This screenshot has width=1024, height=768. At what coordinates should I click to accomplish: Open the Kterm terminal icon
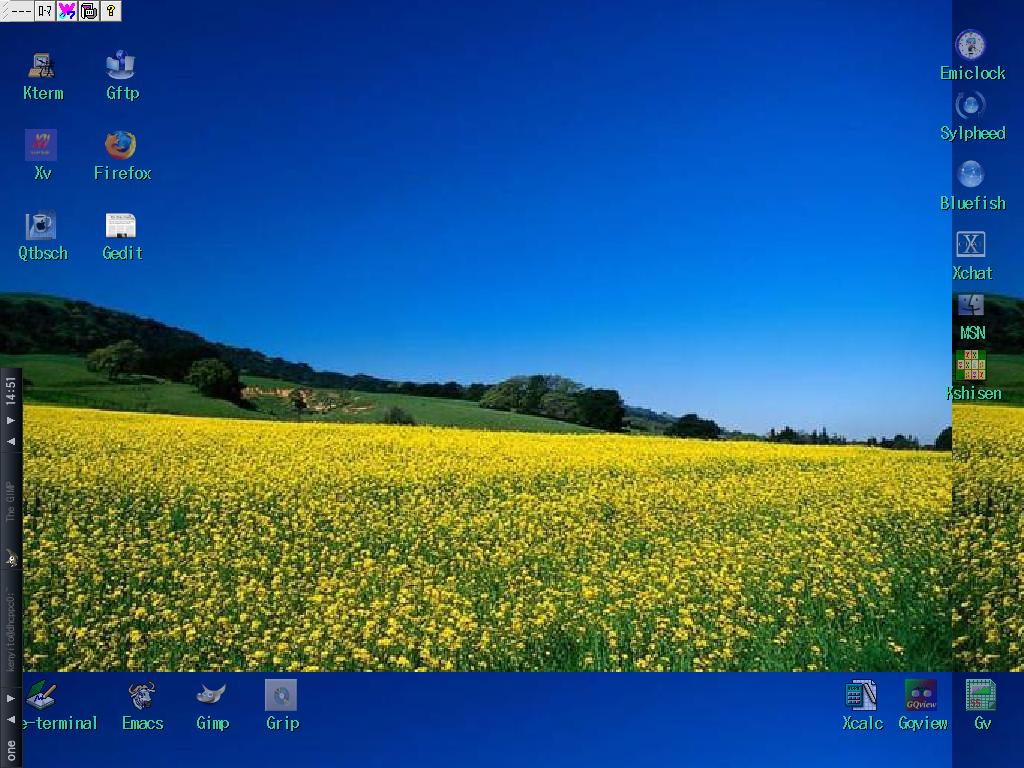42,67
